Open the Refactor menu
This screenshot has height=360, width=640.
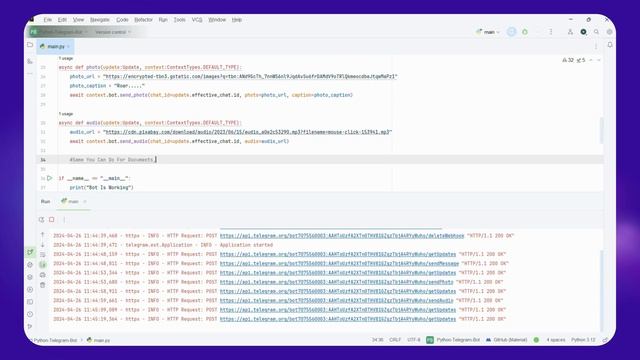(143, 20)
